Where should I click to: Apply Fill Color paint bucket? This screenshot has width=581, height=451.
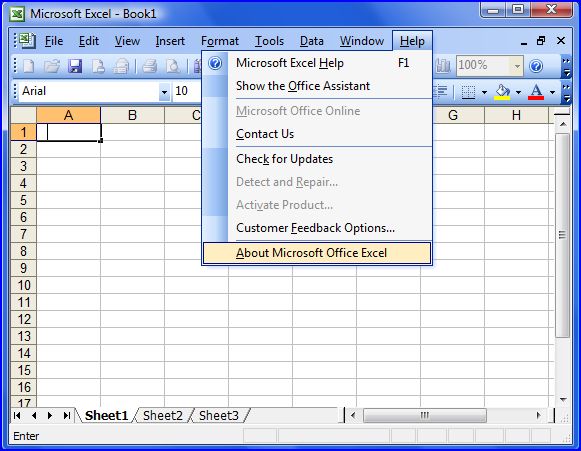coord(502,92)
